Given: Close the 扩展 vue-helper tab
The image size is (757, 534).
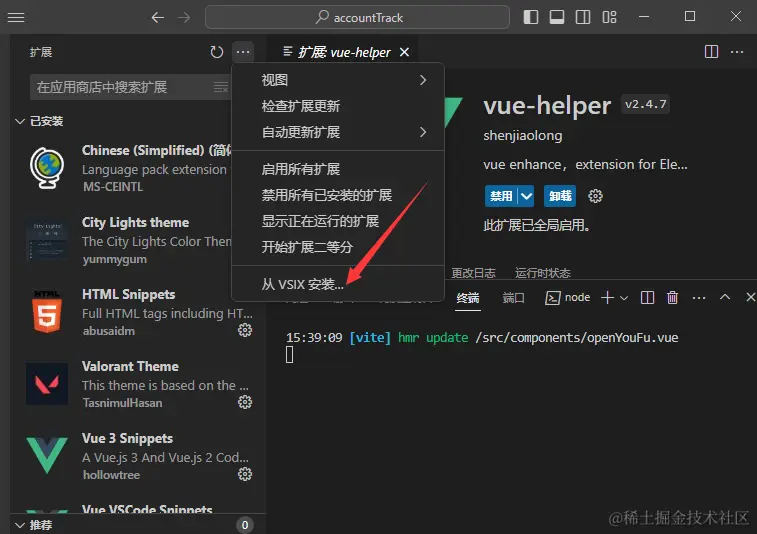Looking at the screenshot, I should 405,52.
